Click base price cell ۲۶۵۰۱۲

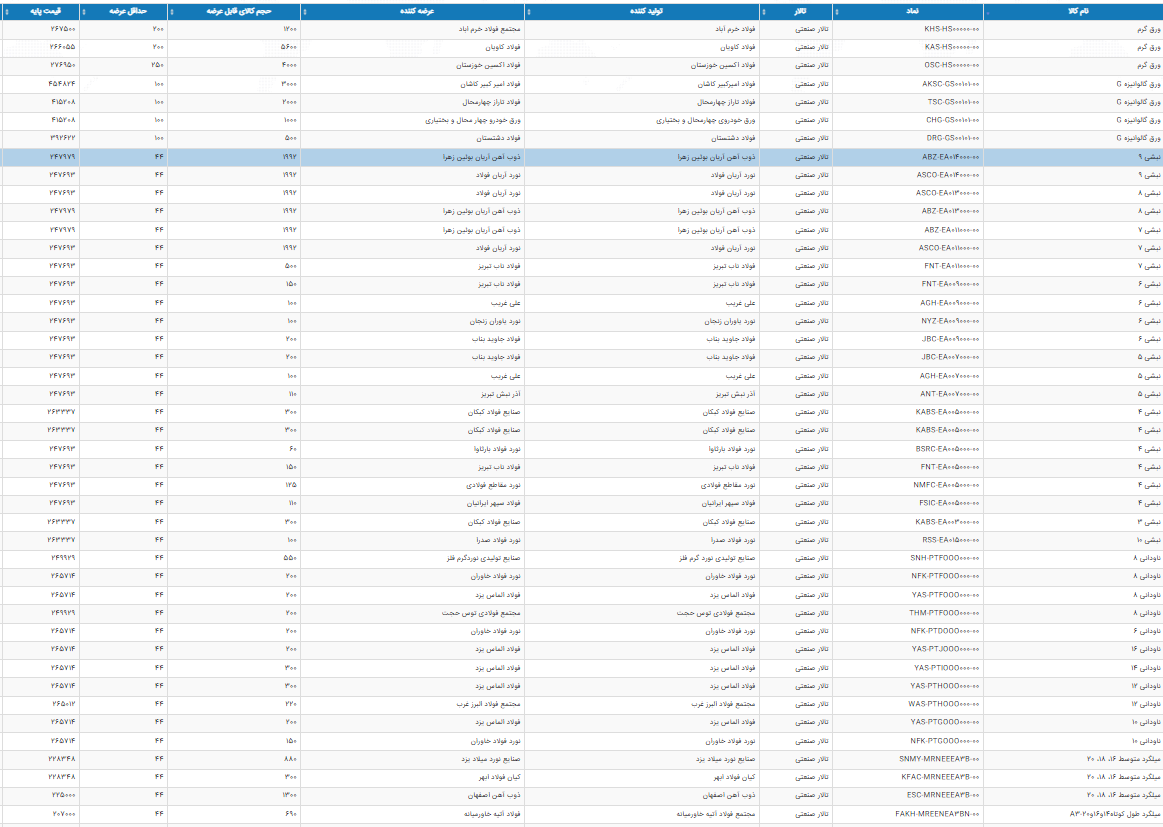coord(41,704)
